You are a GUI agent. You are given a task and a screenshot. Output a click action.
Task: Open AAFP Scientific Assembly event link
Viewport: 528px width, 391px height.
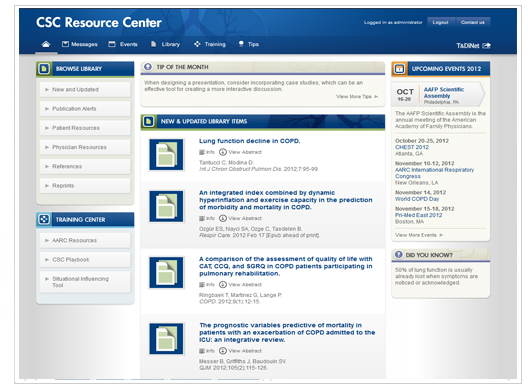pyautogui.click(x=443, y=93)
